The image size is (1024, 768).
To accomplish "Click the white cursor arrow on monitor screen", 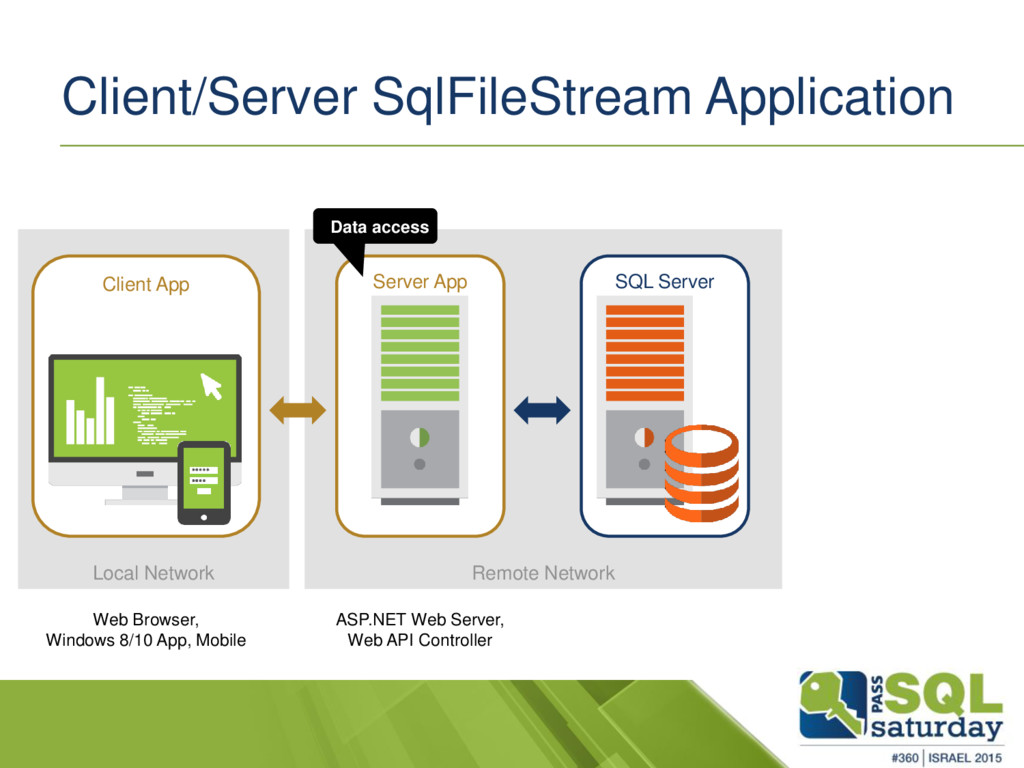I will 212,386.
